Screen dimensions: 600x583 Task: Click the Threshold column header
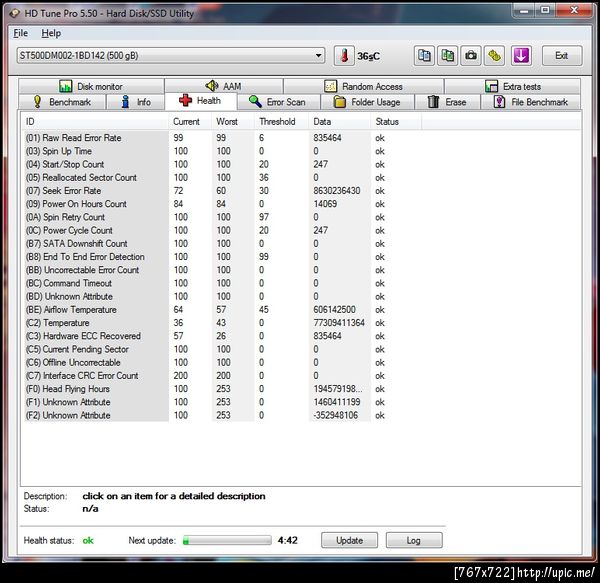tap(282, 122)
